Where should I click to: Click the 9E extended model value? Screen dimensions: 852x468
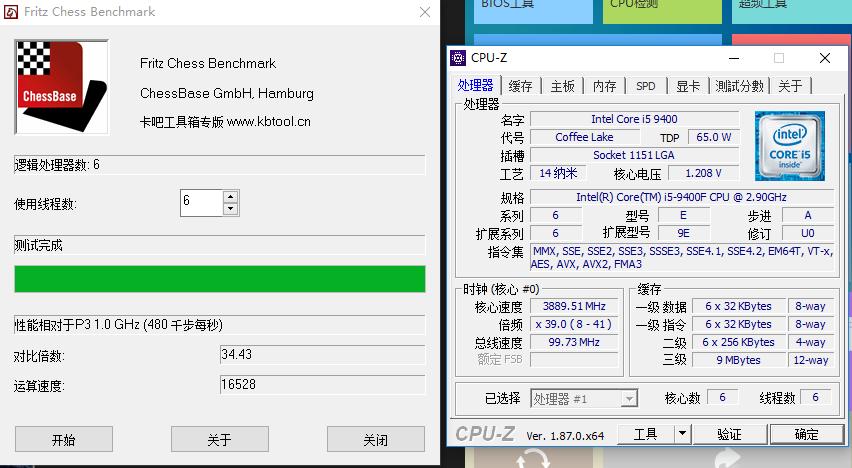click(683, 233)
